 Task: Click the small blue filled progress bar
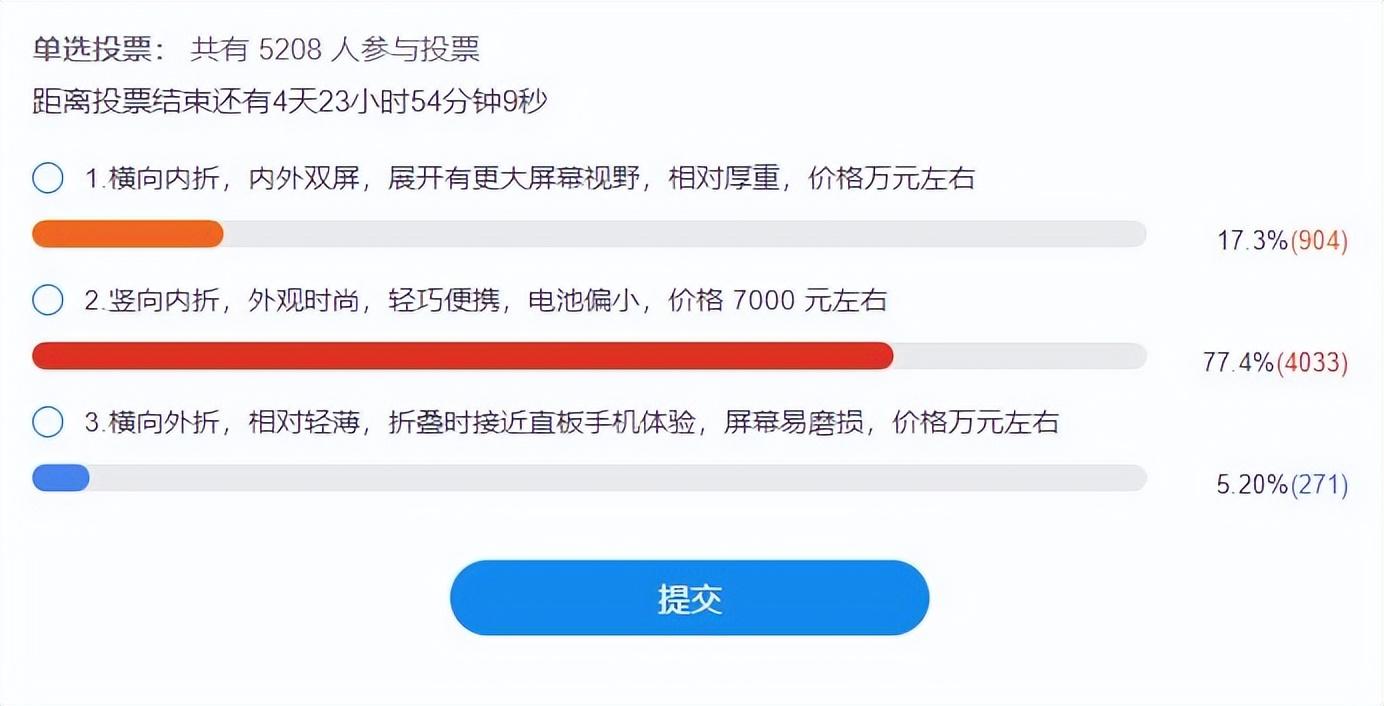[61, 478]
